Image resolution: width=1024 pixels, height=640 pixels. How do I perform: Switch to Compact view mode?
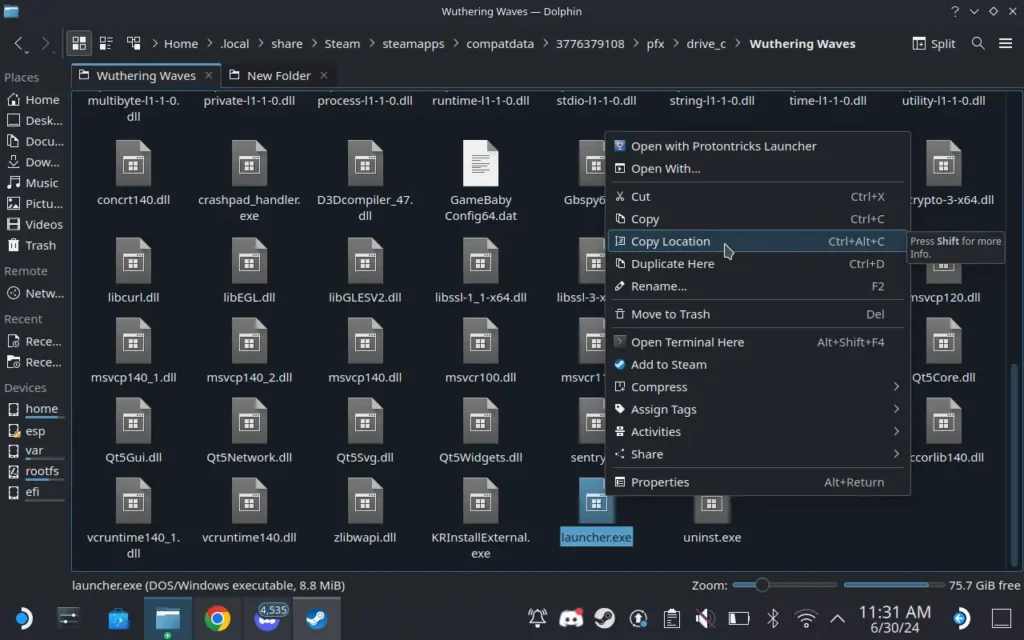106,44
